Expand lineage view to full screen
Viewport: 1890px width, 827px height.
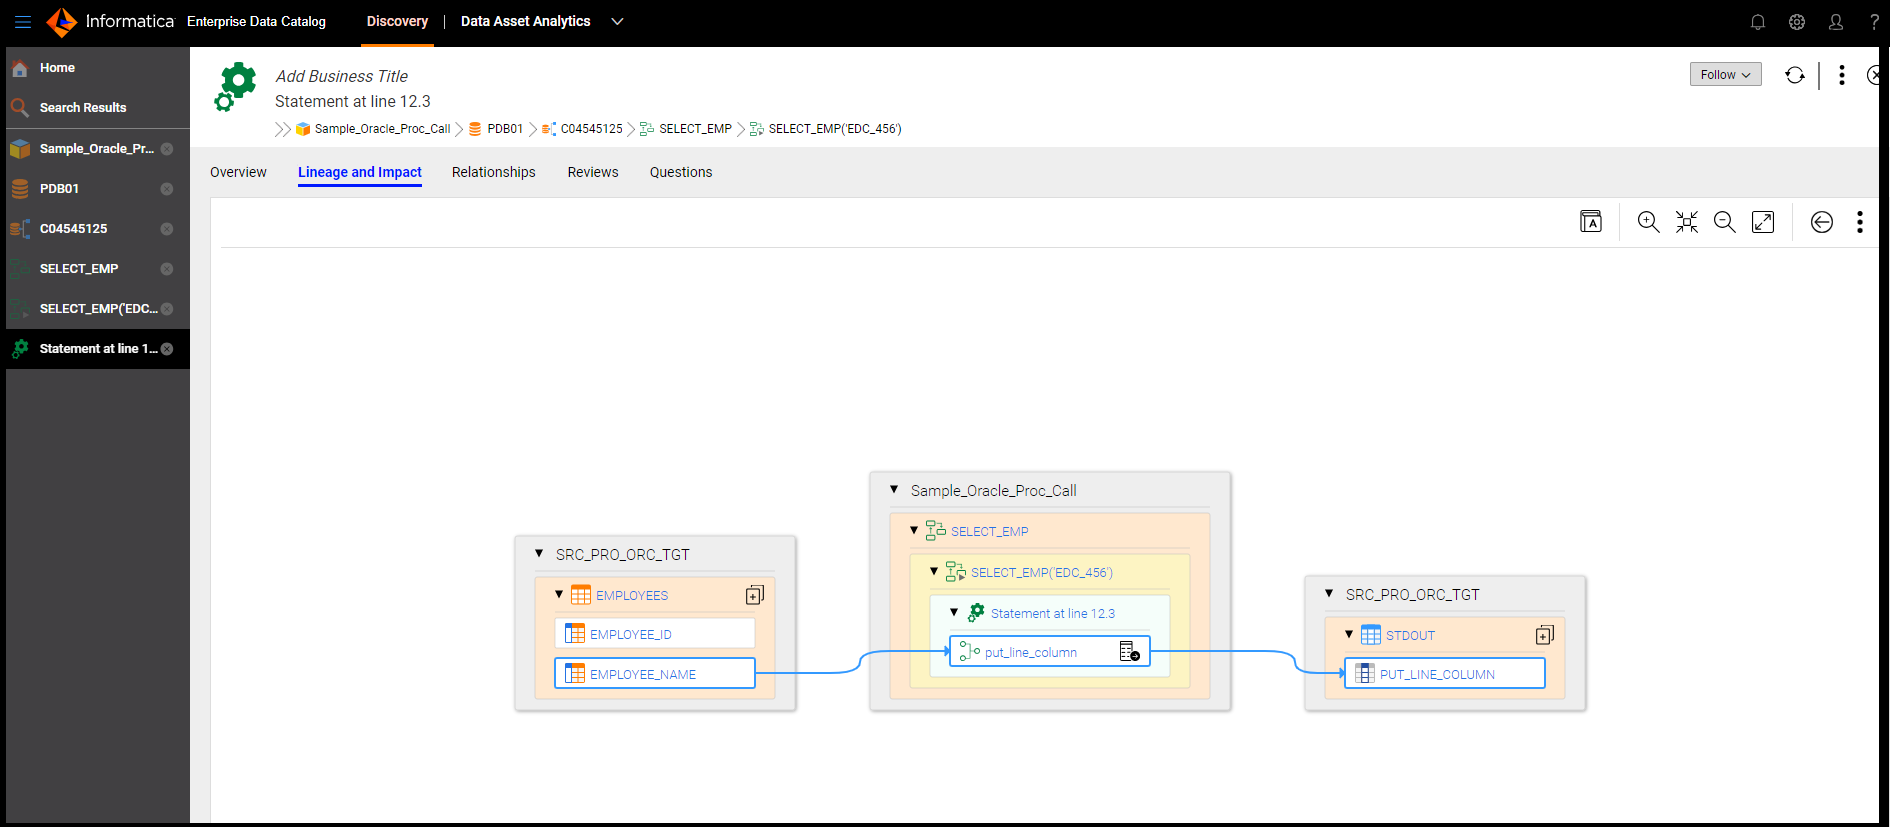click(1763, 222)
